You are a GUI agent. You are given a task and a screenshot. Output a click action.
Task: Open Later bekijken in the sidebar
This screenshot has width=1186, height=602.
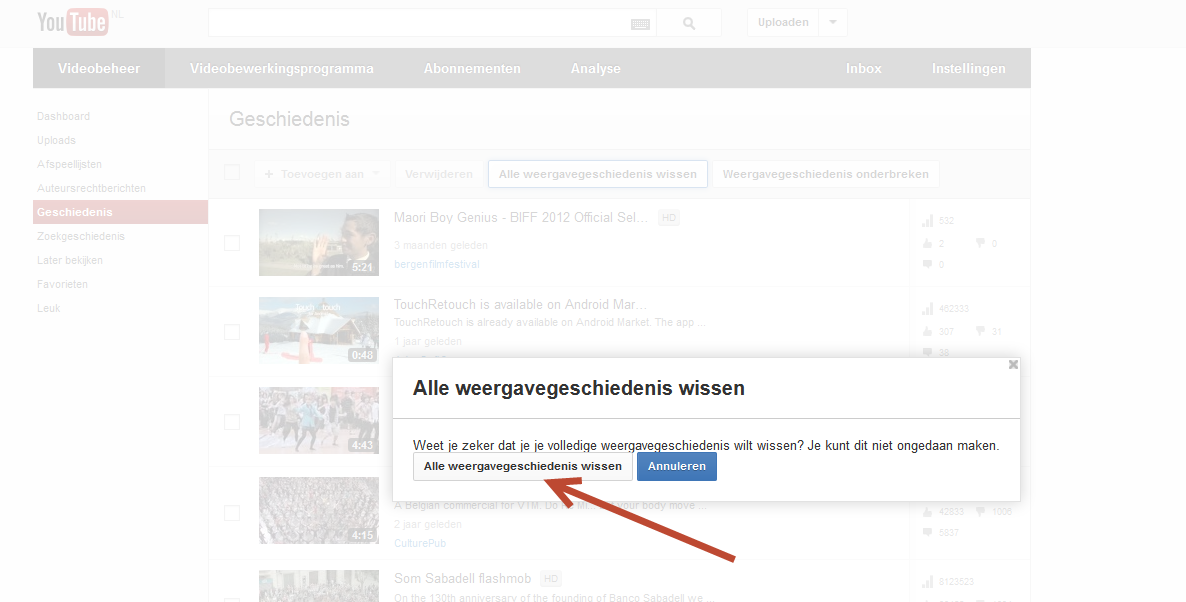point(70,260)
